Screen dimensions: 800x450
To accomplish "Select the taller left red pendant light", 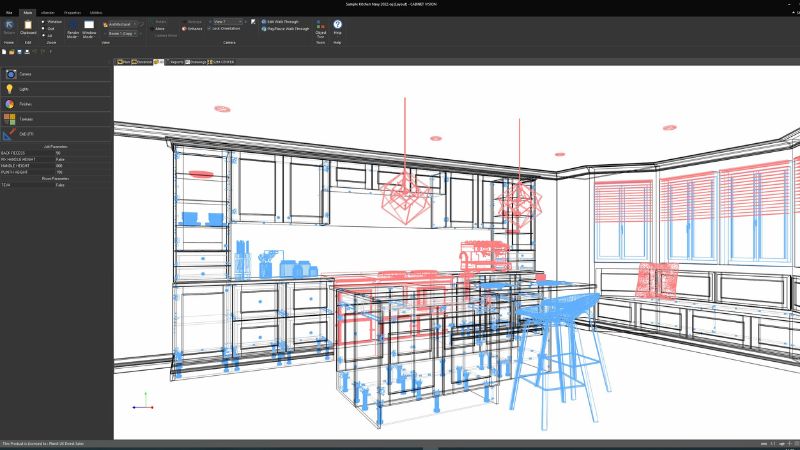I will tap(405, 162).
